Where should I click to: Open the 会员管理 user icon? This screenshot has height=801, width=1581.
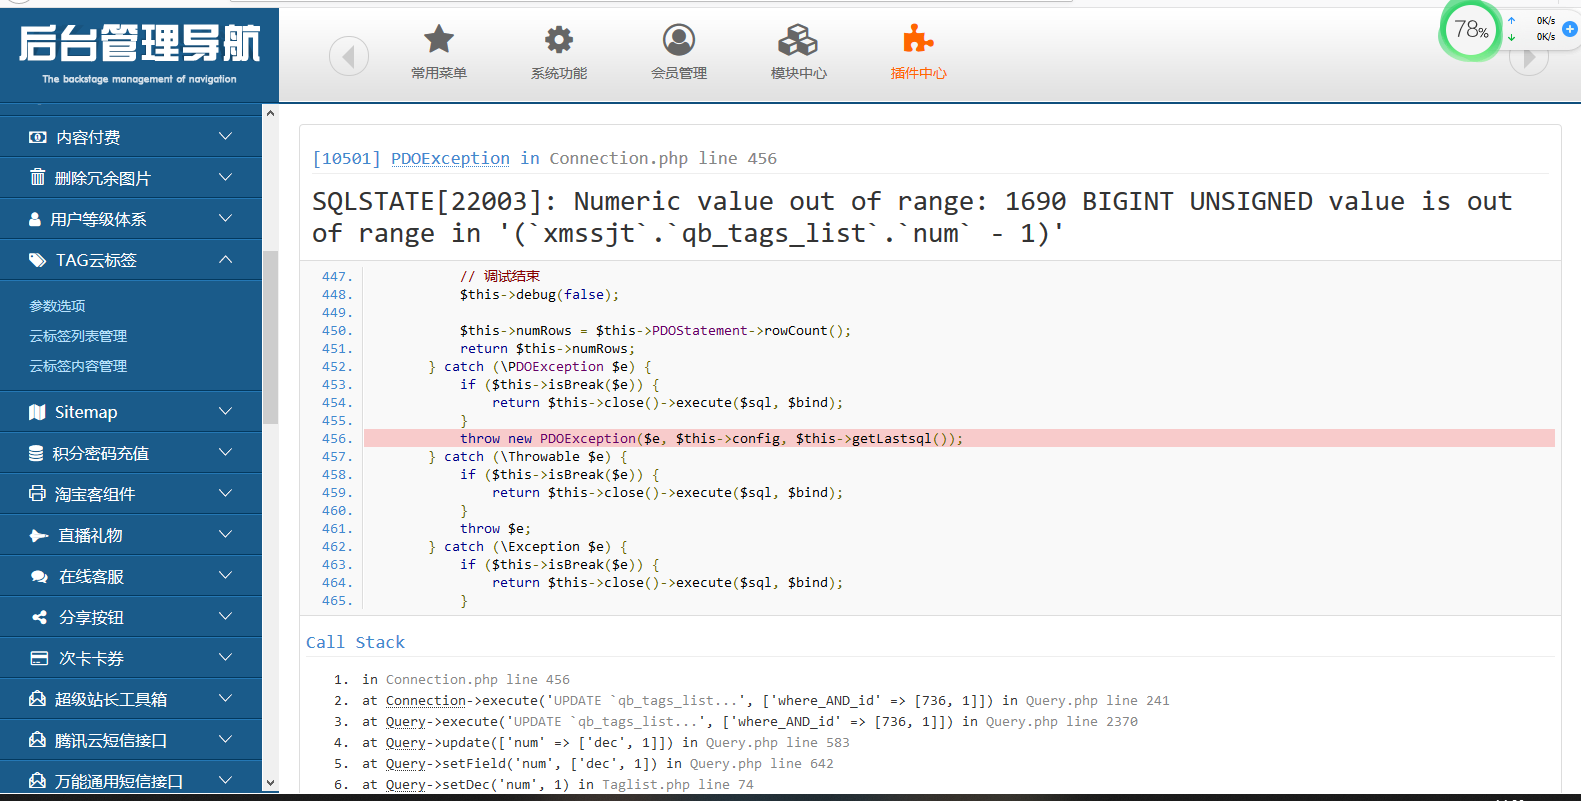click(678, 41)
